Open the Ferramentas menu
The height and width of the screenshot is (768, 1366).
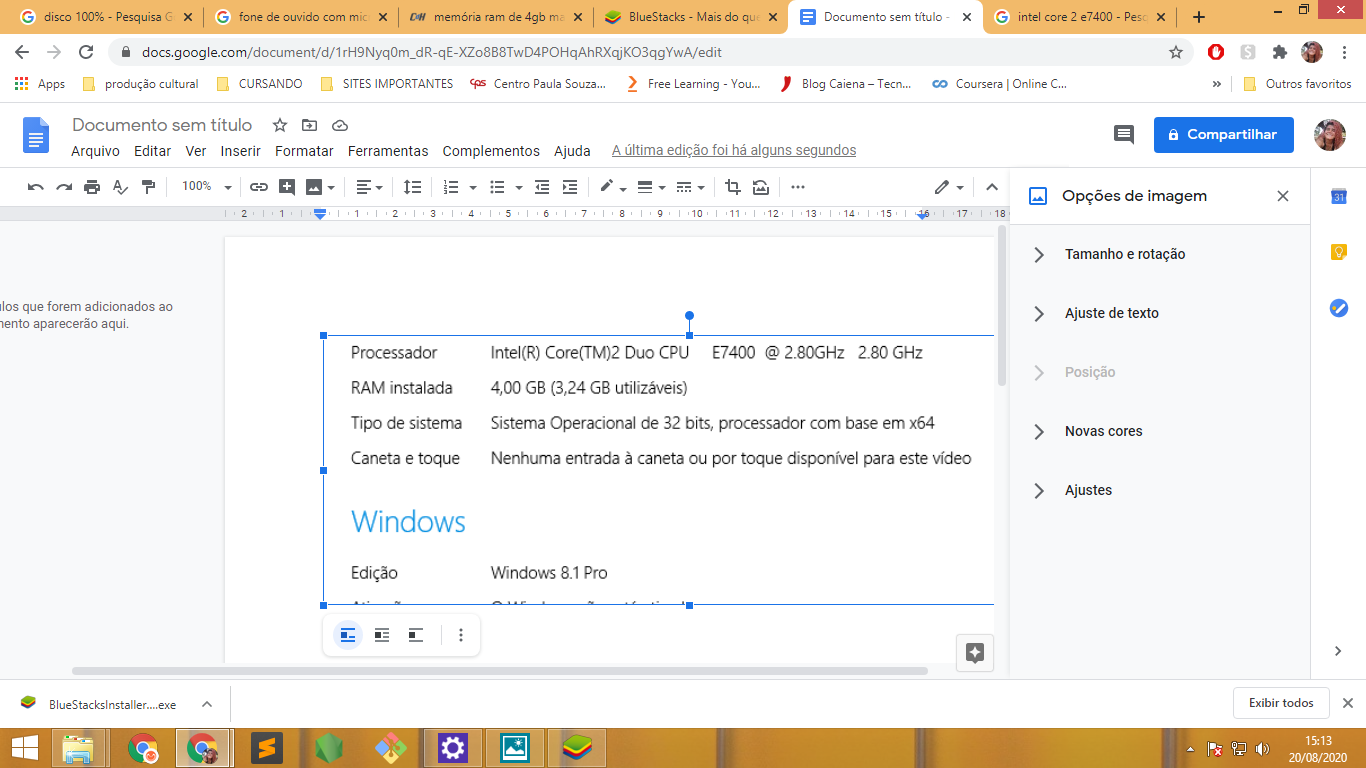coord(388,151)
